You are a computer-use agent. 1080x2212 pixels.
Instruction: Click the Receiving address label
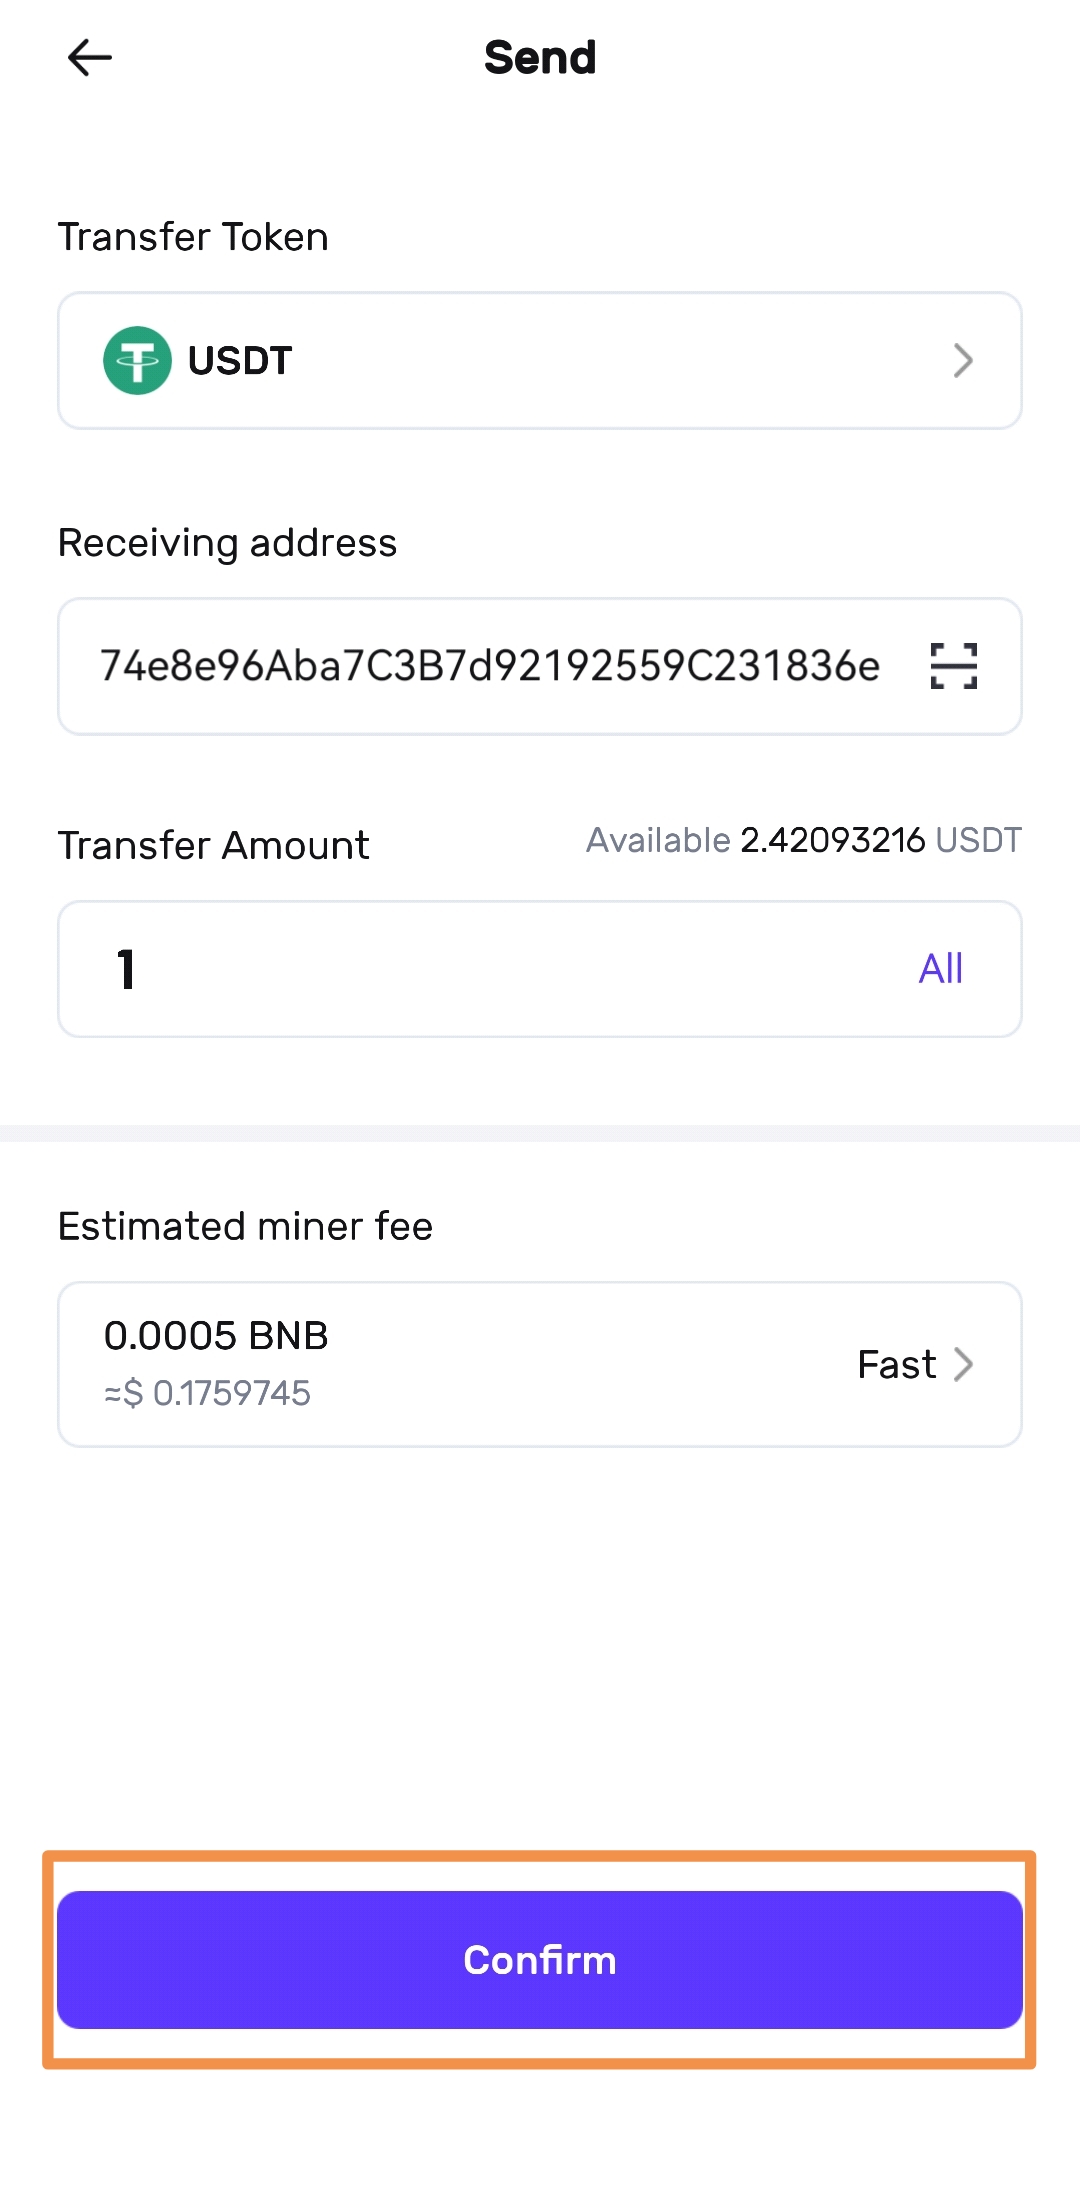(x=227, y=543)
